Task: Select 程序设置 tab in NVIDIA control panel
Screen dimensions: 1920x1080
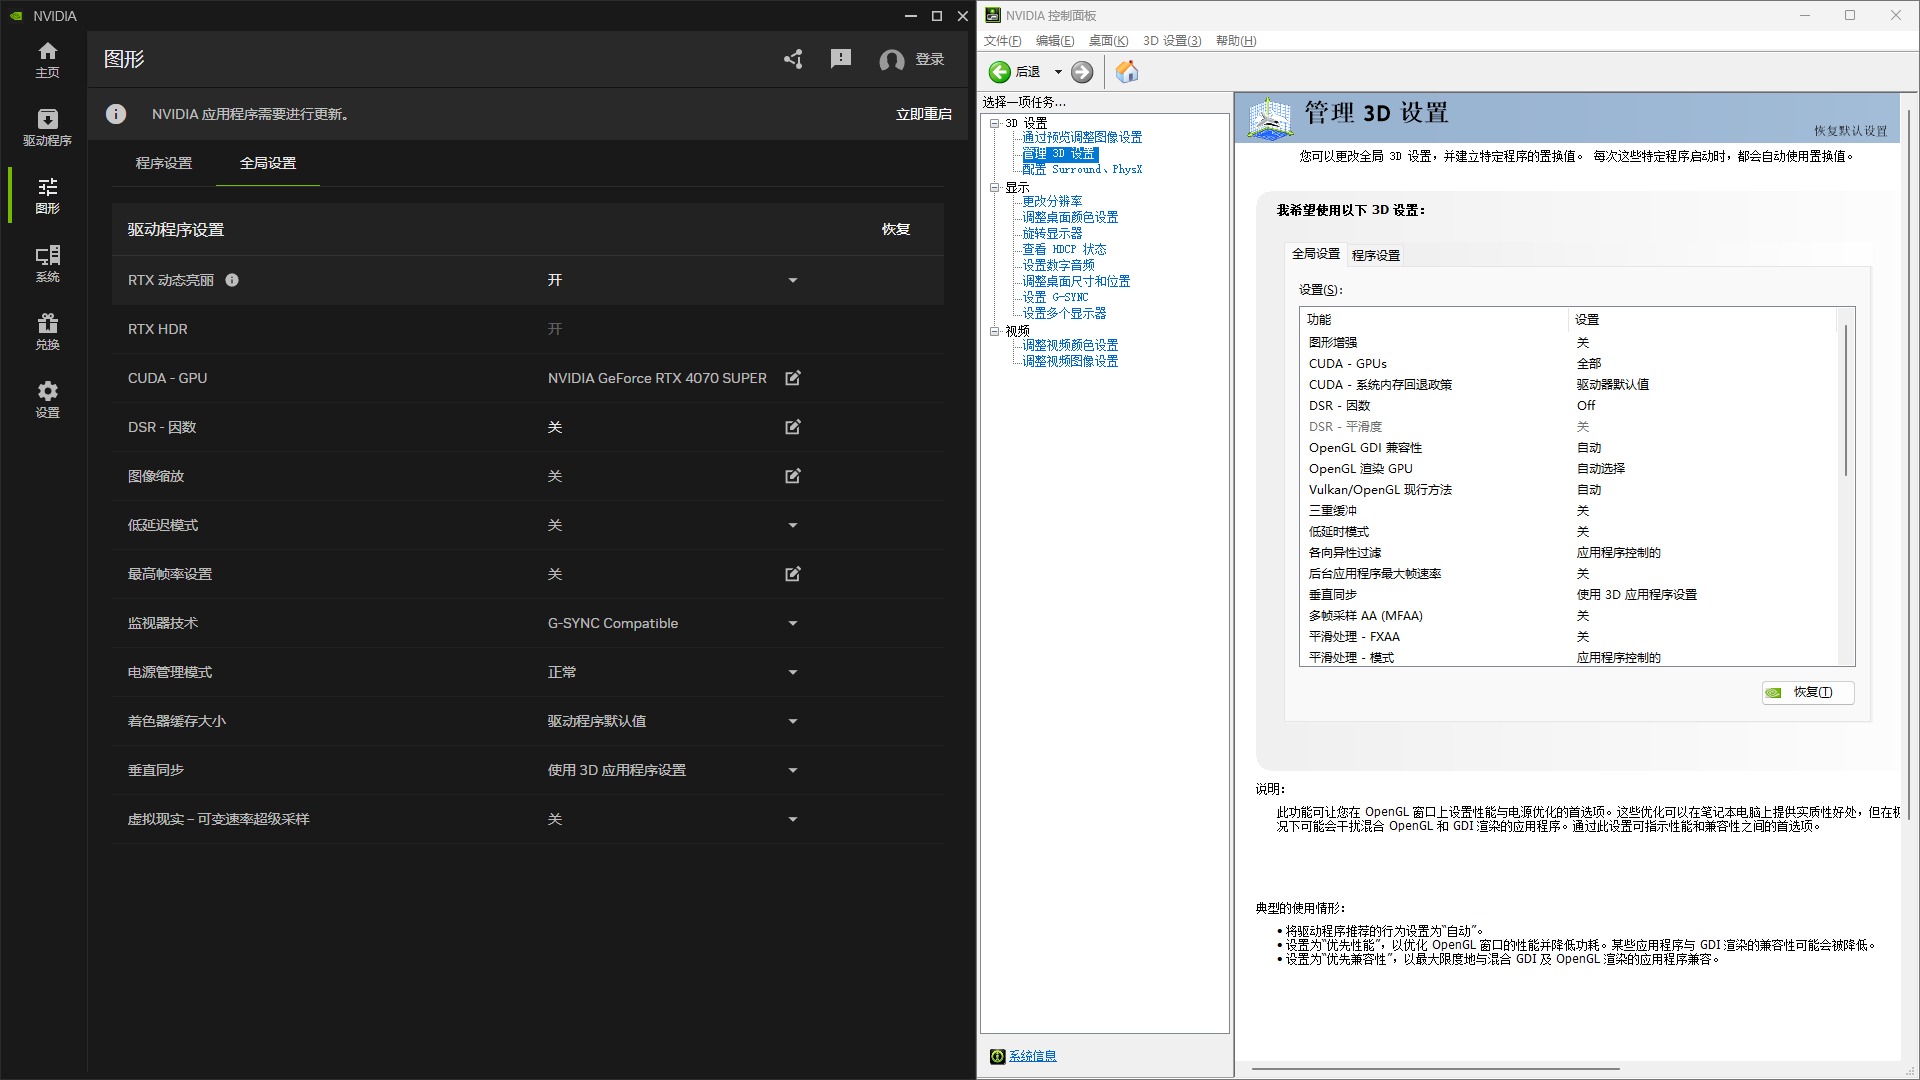Action: click(x=1375, y=255)
